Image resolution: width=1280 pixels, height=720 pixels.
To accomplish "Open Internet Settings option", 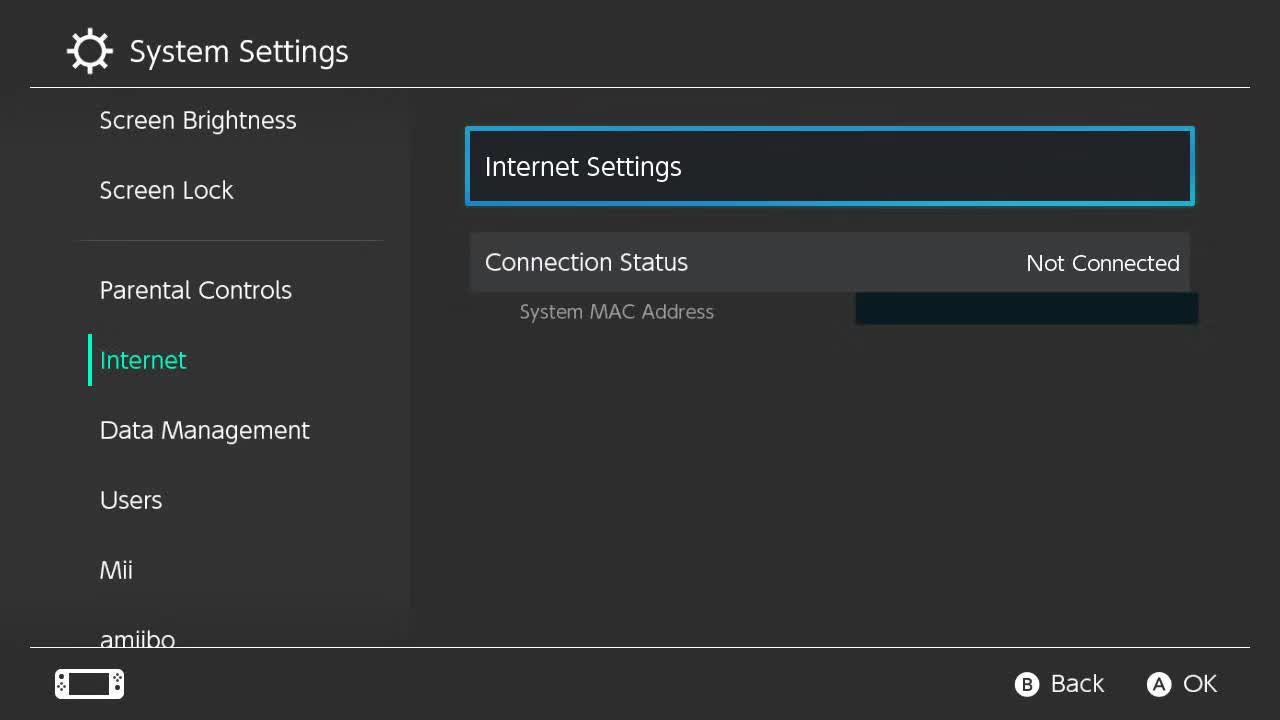I will pyautogui.click(x=830, y=167).
